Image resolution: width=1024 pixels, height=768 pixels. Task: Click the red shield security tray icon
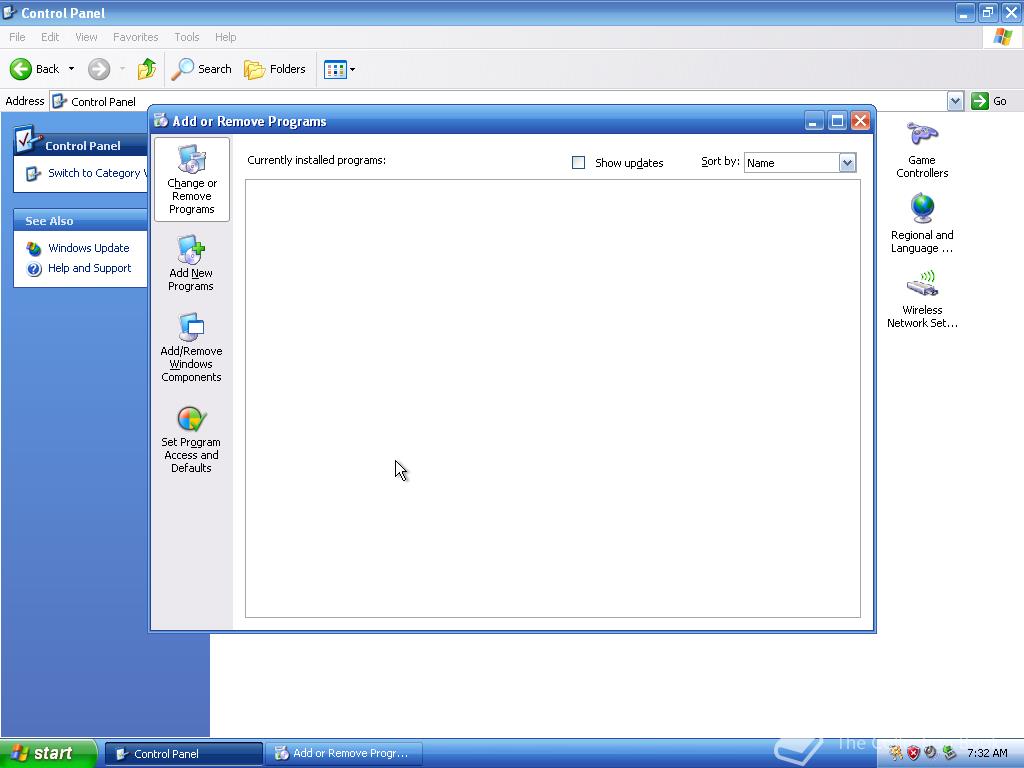click(913, 753)
